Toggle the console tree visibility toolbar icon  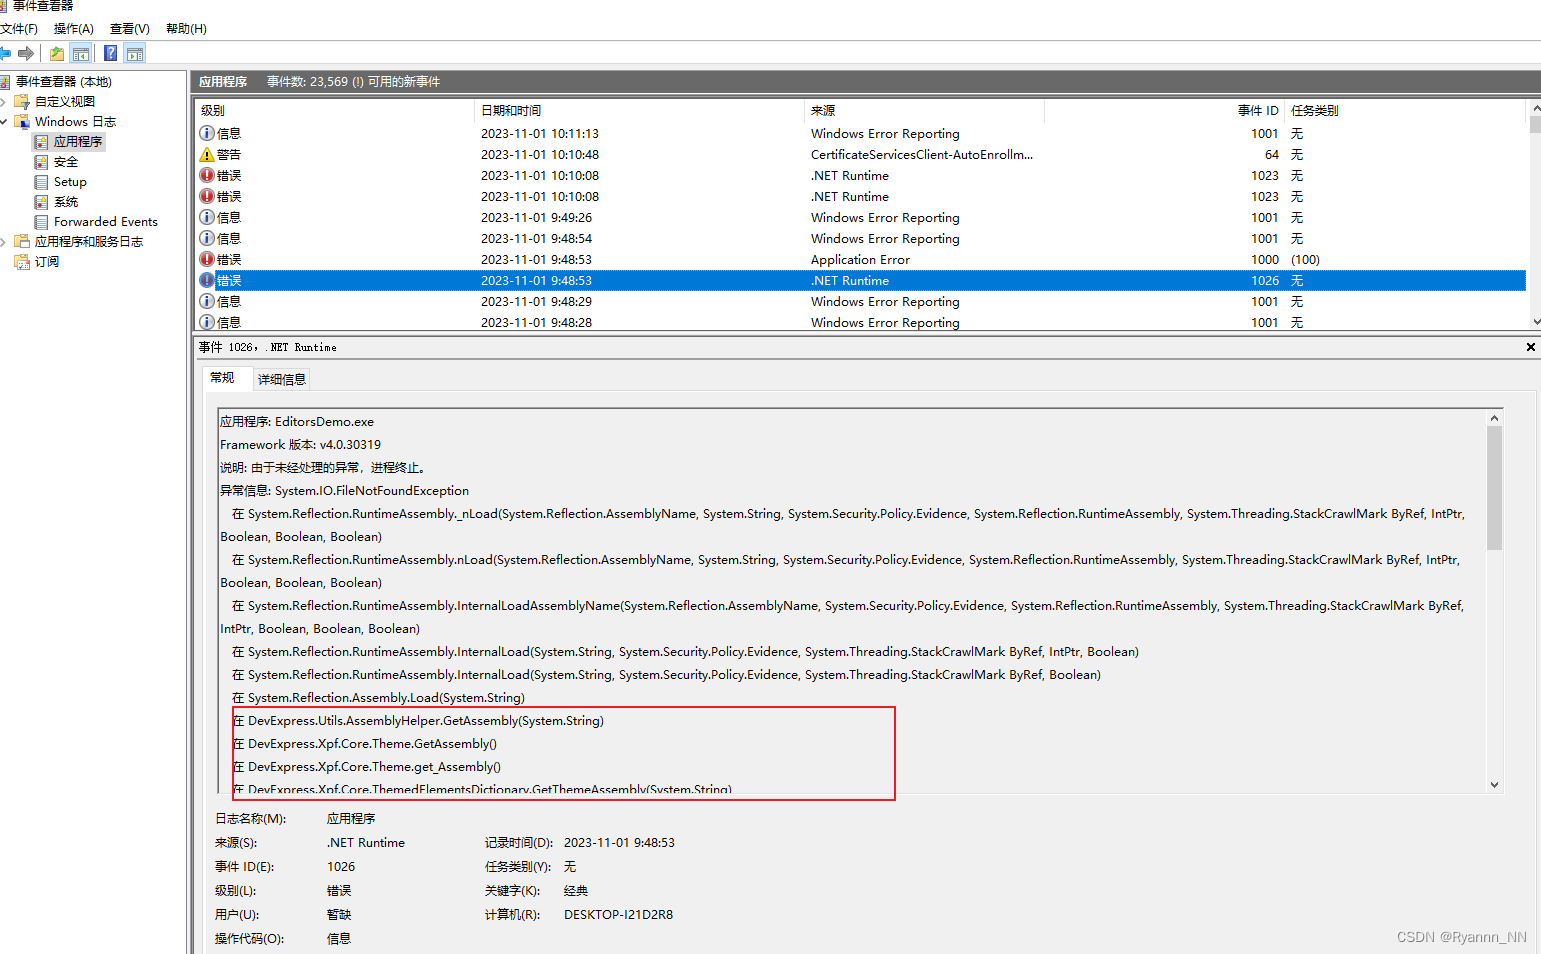click(81, 53)
